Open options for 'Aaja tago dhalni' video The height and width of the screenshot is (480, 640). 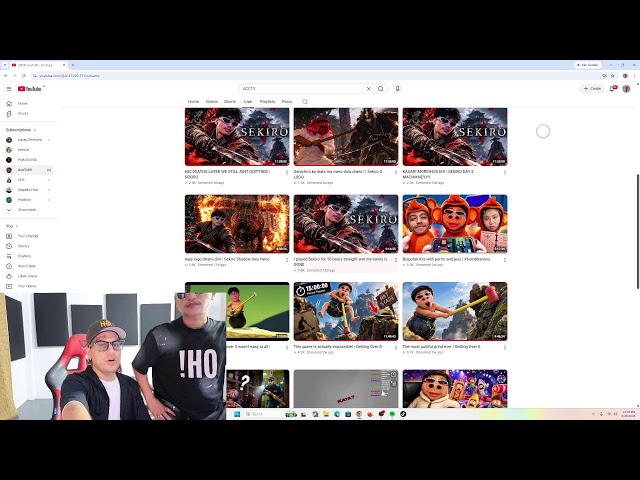coord(287,260)
